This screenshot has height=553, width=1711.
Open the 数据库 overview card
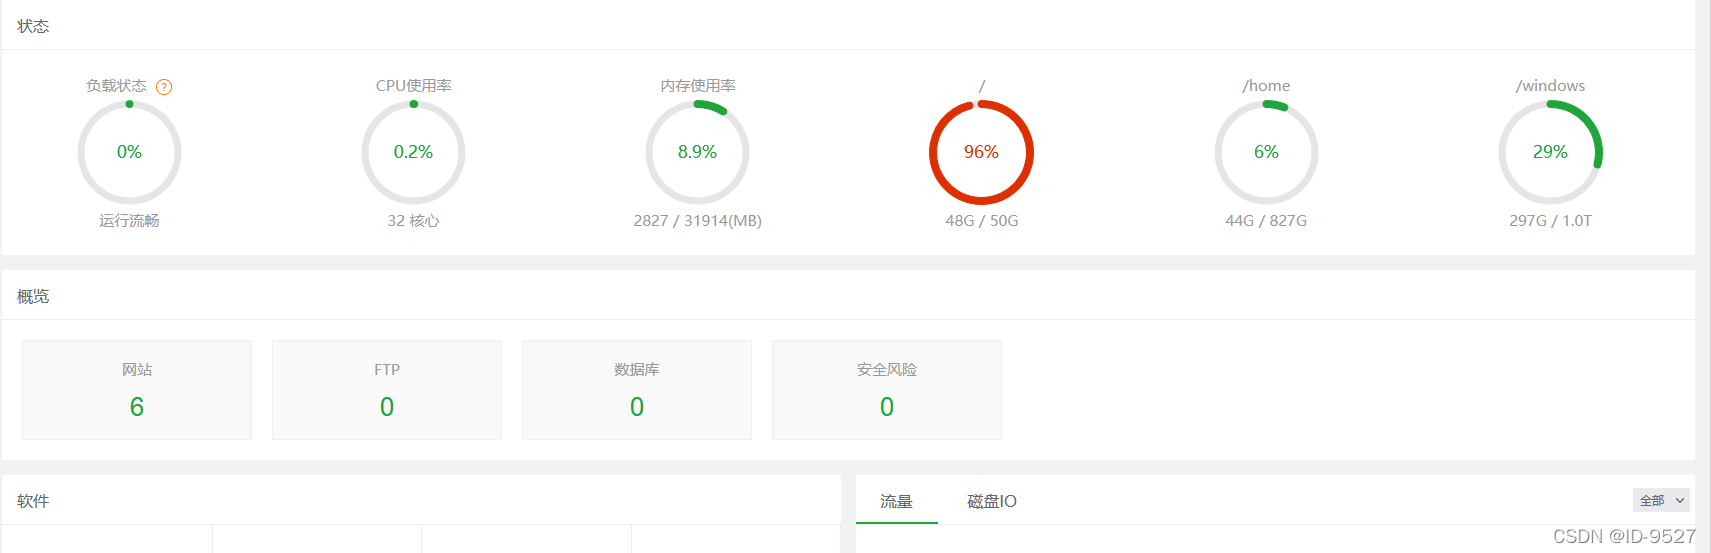pos(637,390)
